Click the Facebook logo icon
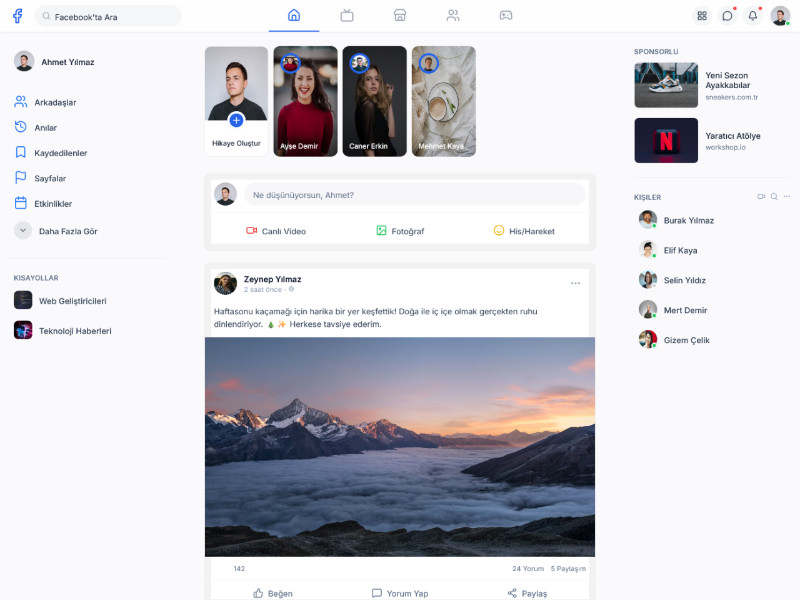 [x=17, y=16]
